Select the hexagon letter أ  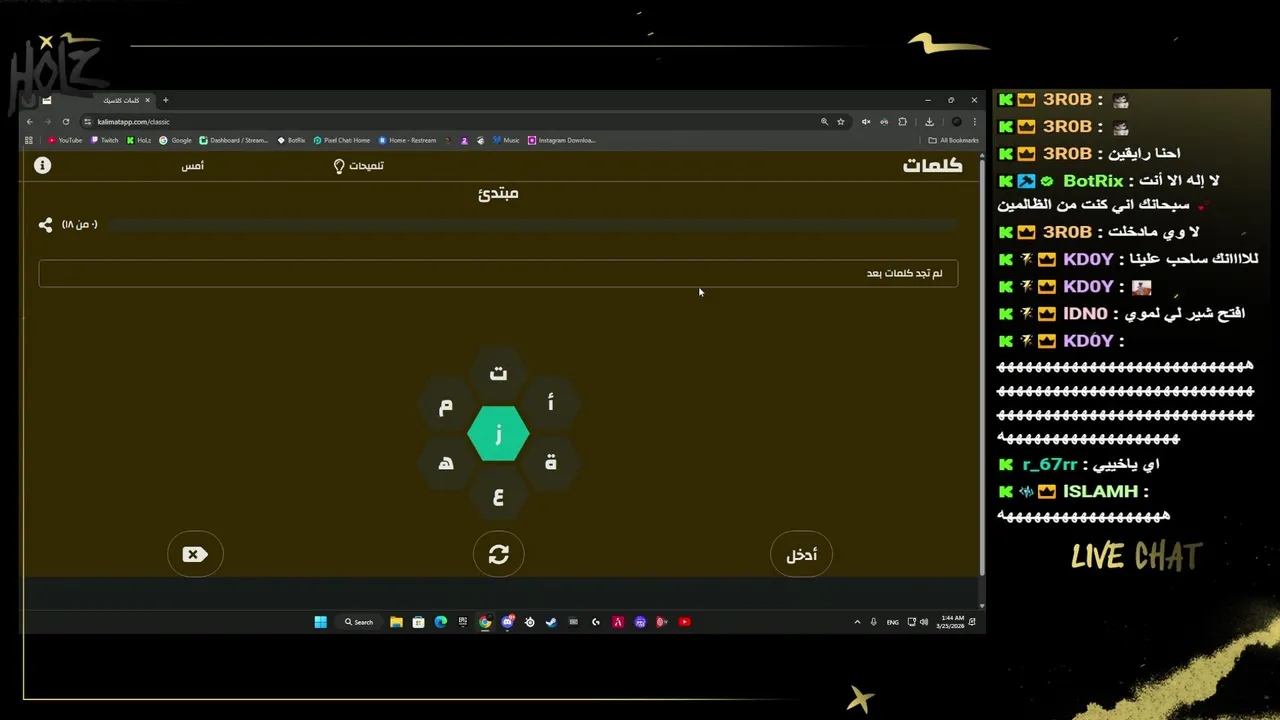[550, 403]
